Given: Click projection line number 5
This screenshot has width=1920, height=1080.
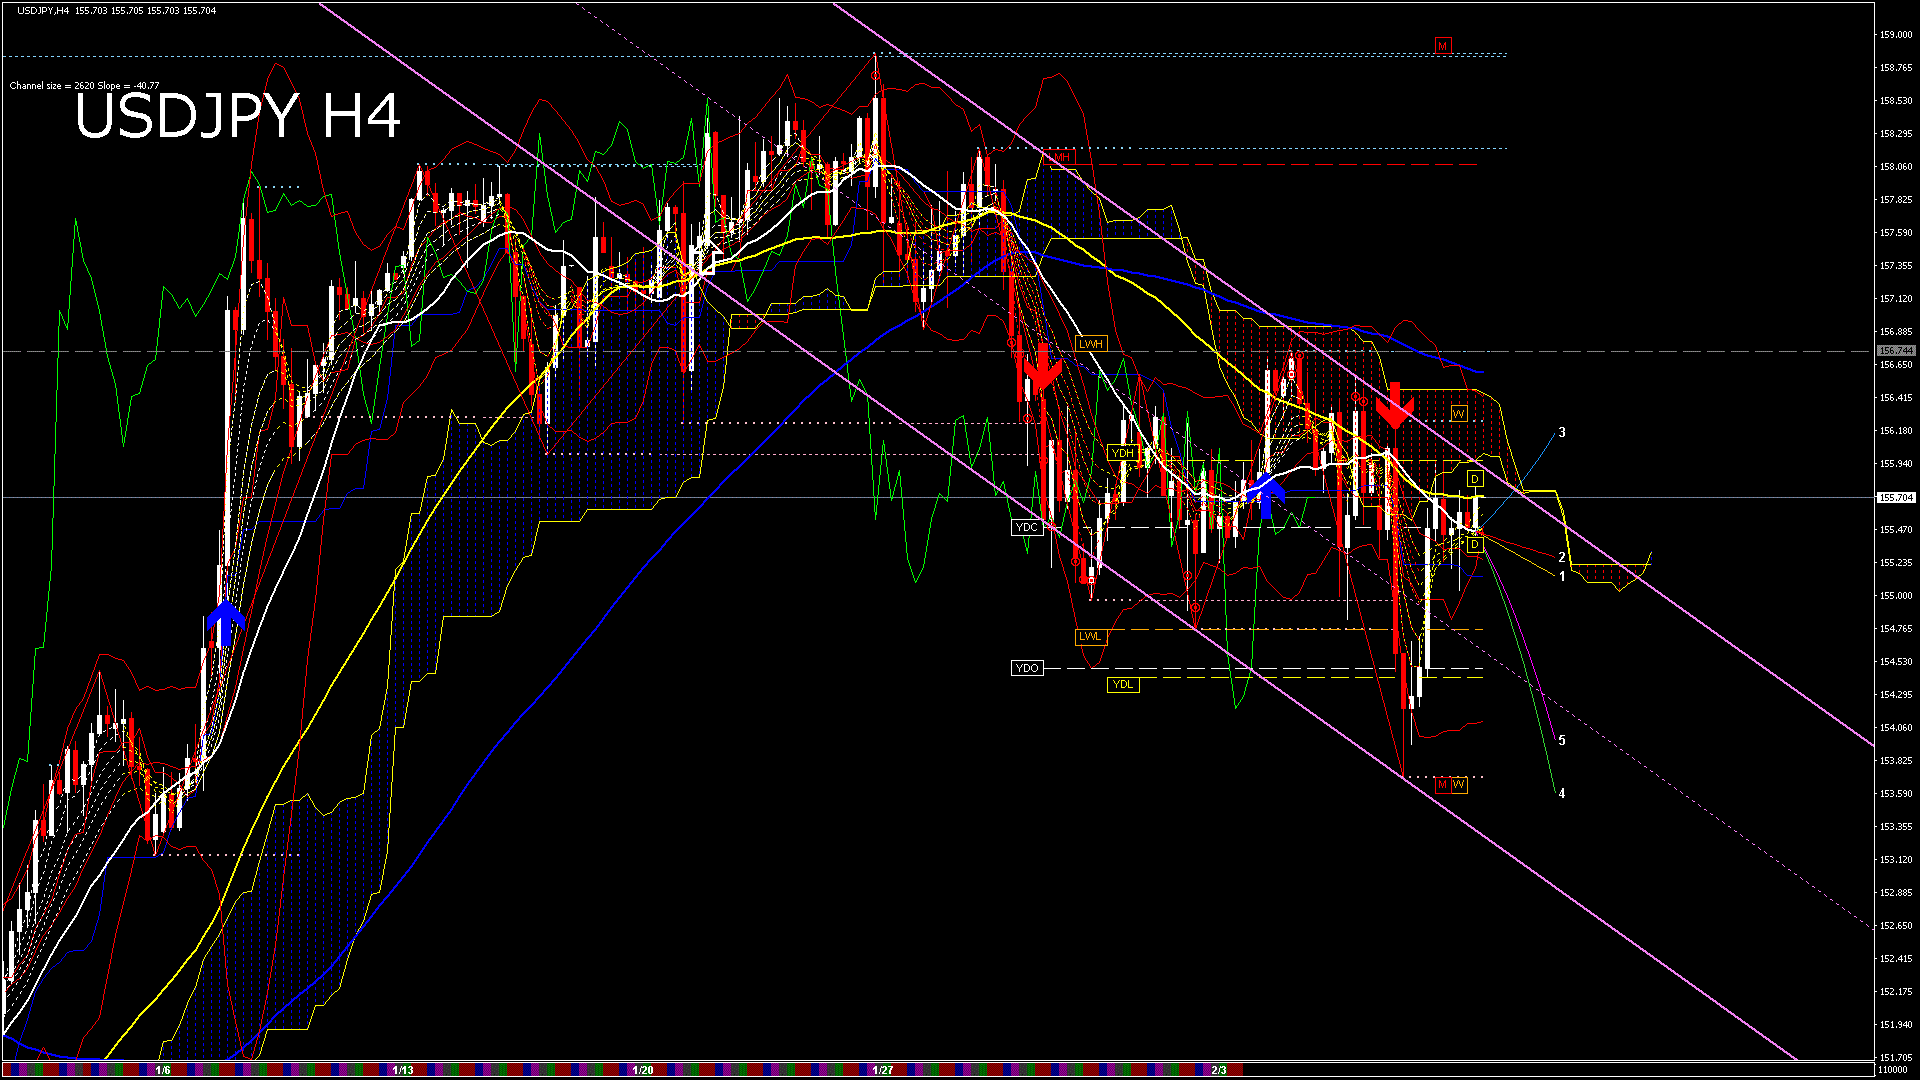Looking at the screenshot, I should [1562, 741].
